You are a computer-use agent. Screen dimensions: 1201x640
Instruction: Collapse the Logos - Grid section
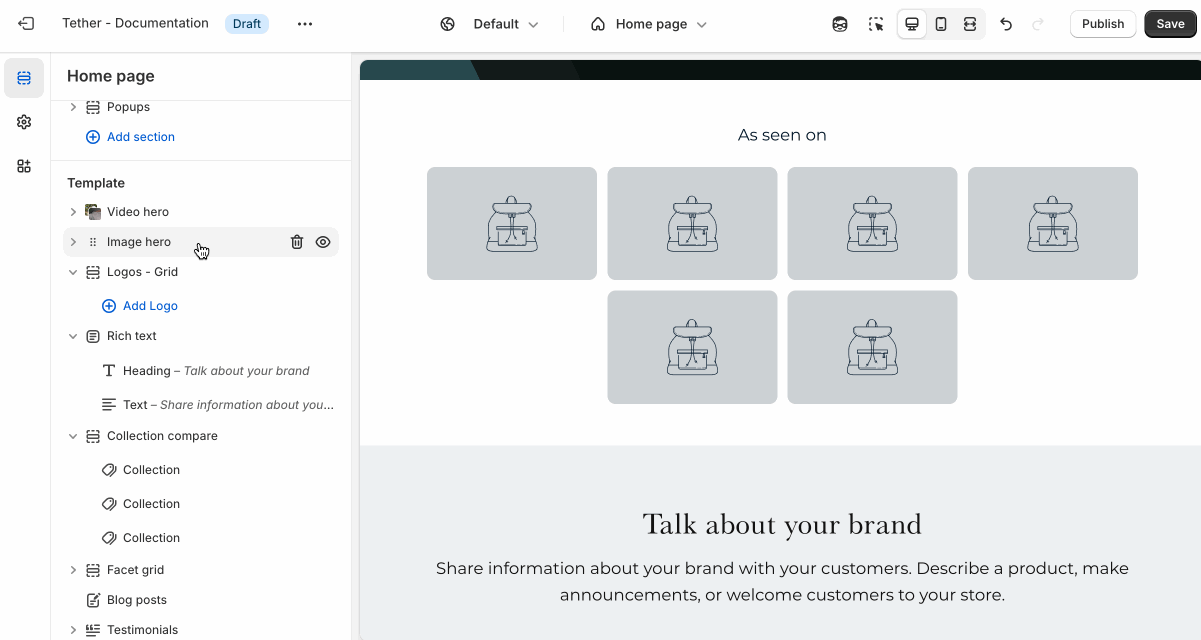(73, 272)
